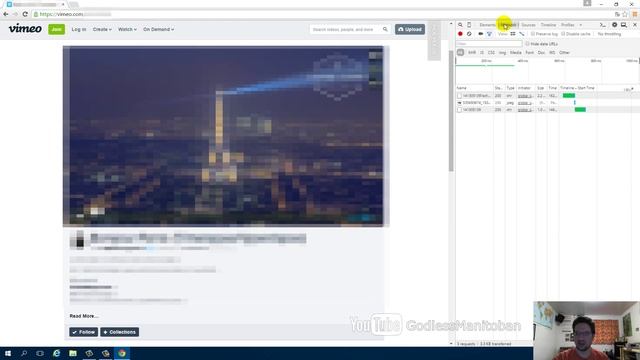640x360 pixels.
Task: Click the browser back arrow
Action: [x=6, y=14]
